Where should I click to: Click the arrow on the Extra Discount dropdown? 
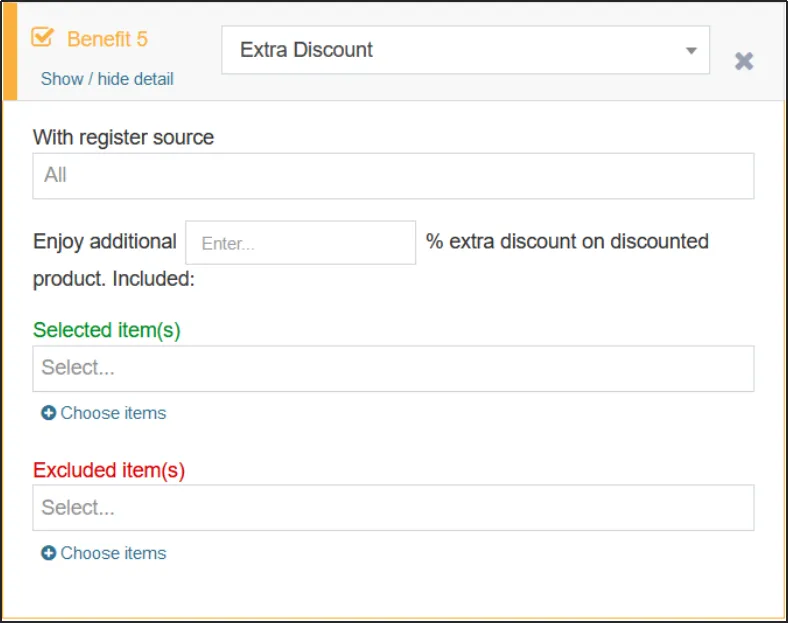[x=690, y=51]
